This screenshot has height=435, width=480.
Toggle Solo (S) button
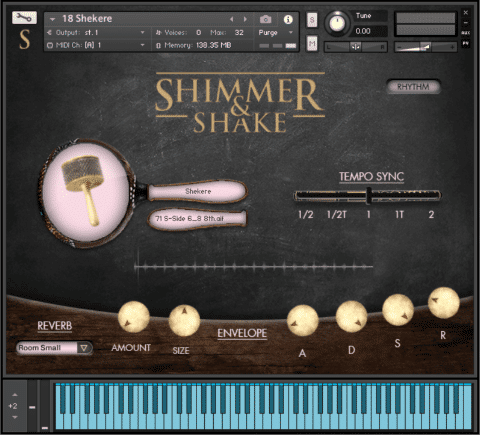pos(312,20)
